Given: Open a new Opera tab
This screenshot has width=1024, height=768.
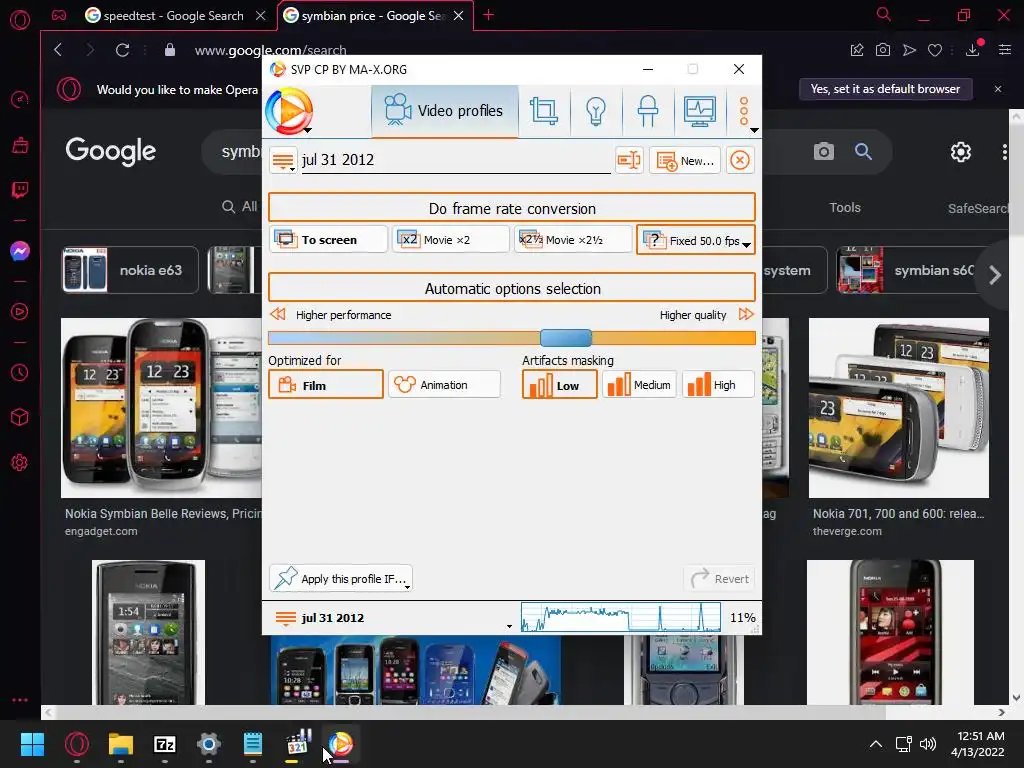Looking at the screenshot, I should 488,15.
